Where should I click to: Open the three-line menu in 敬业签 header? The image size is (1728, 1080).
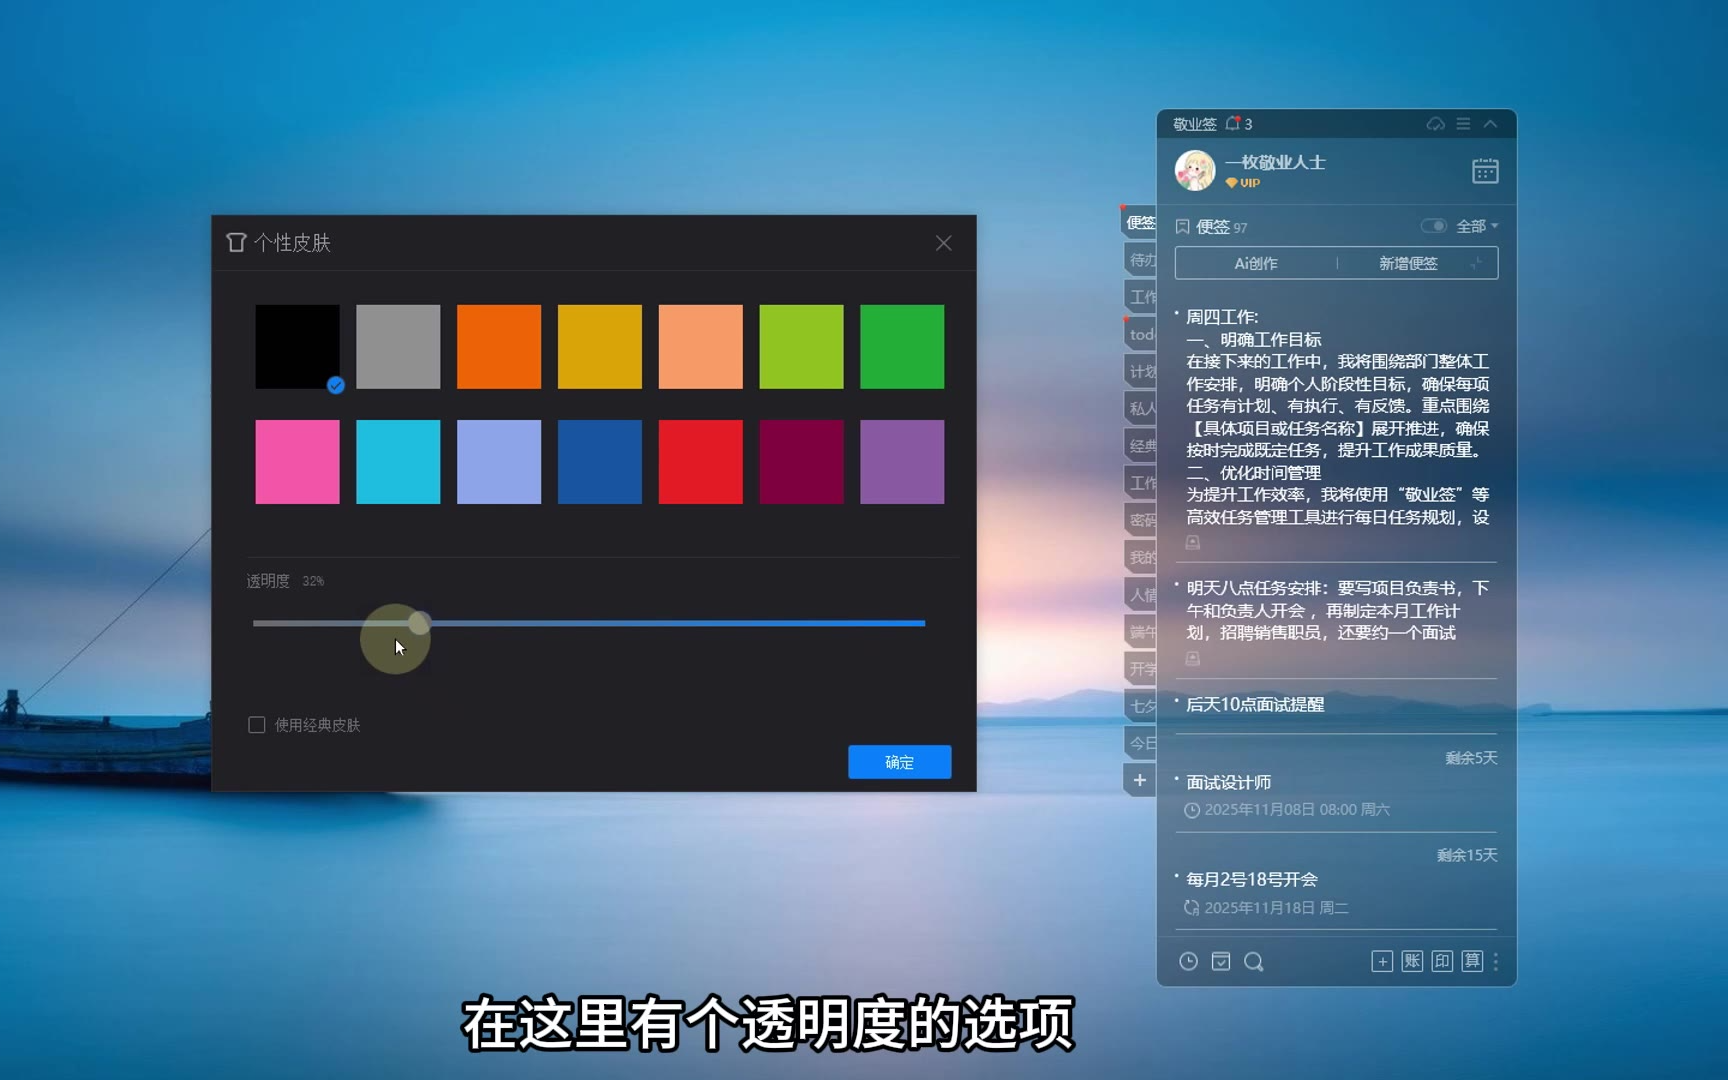pos(1463,124)
